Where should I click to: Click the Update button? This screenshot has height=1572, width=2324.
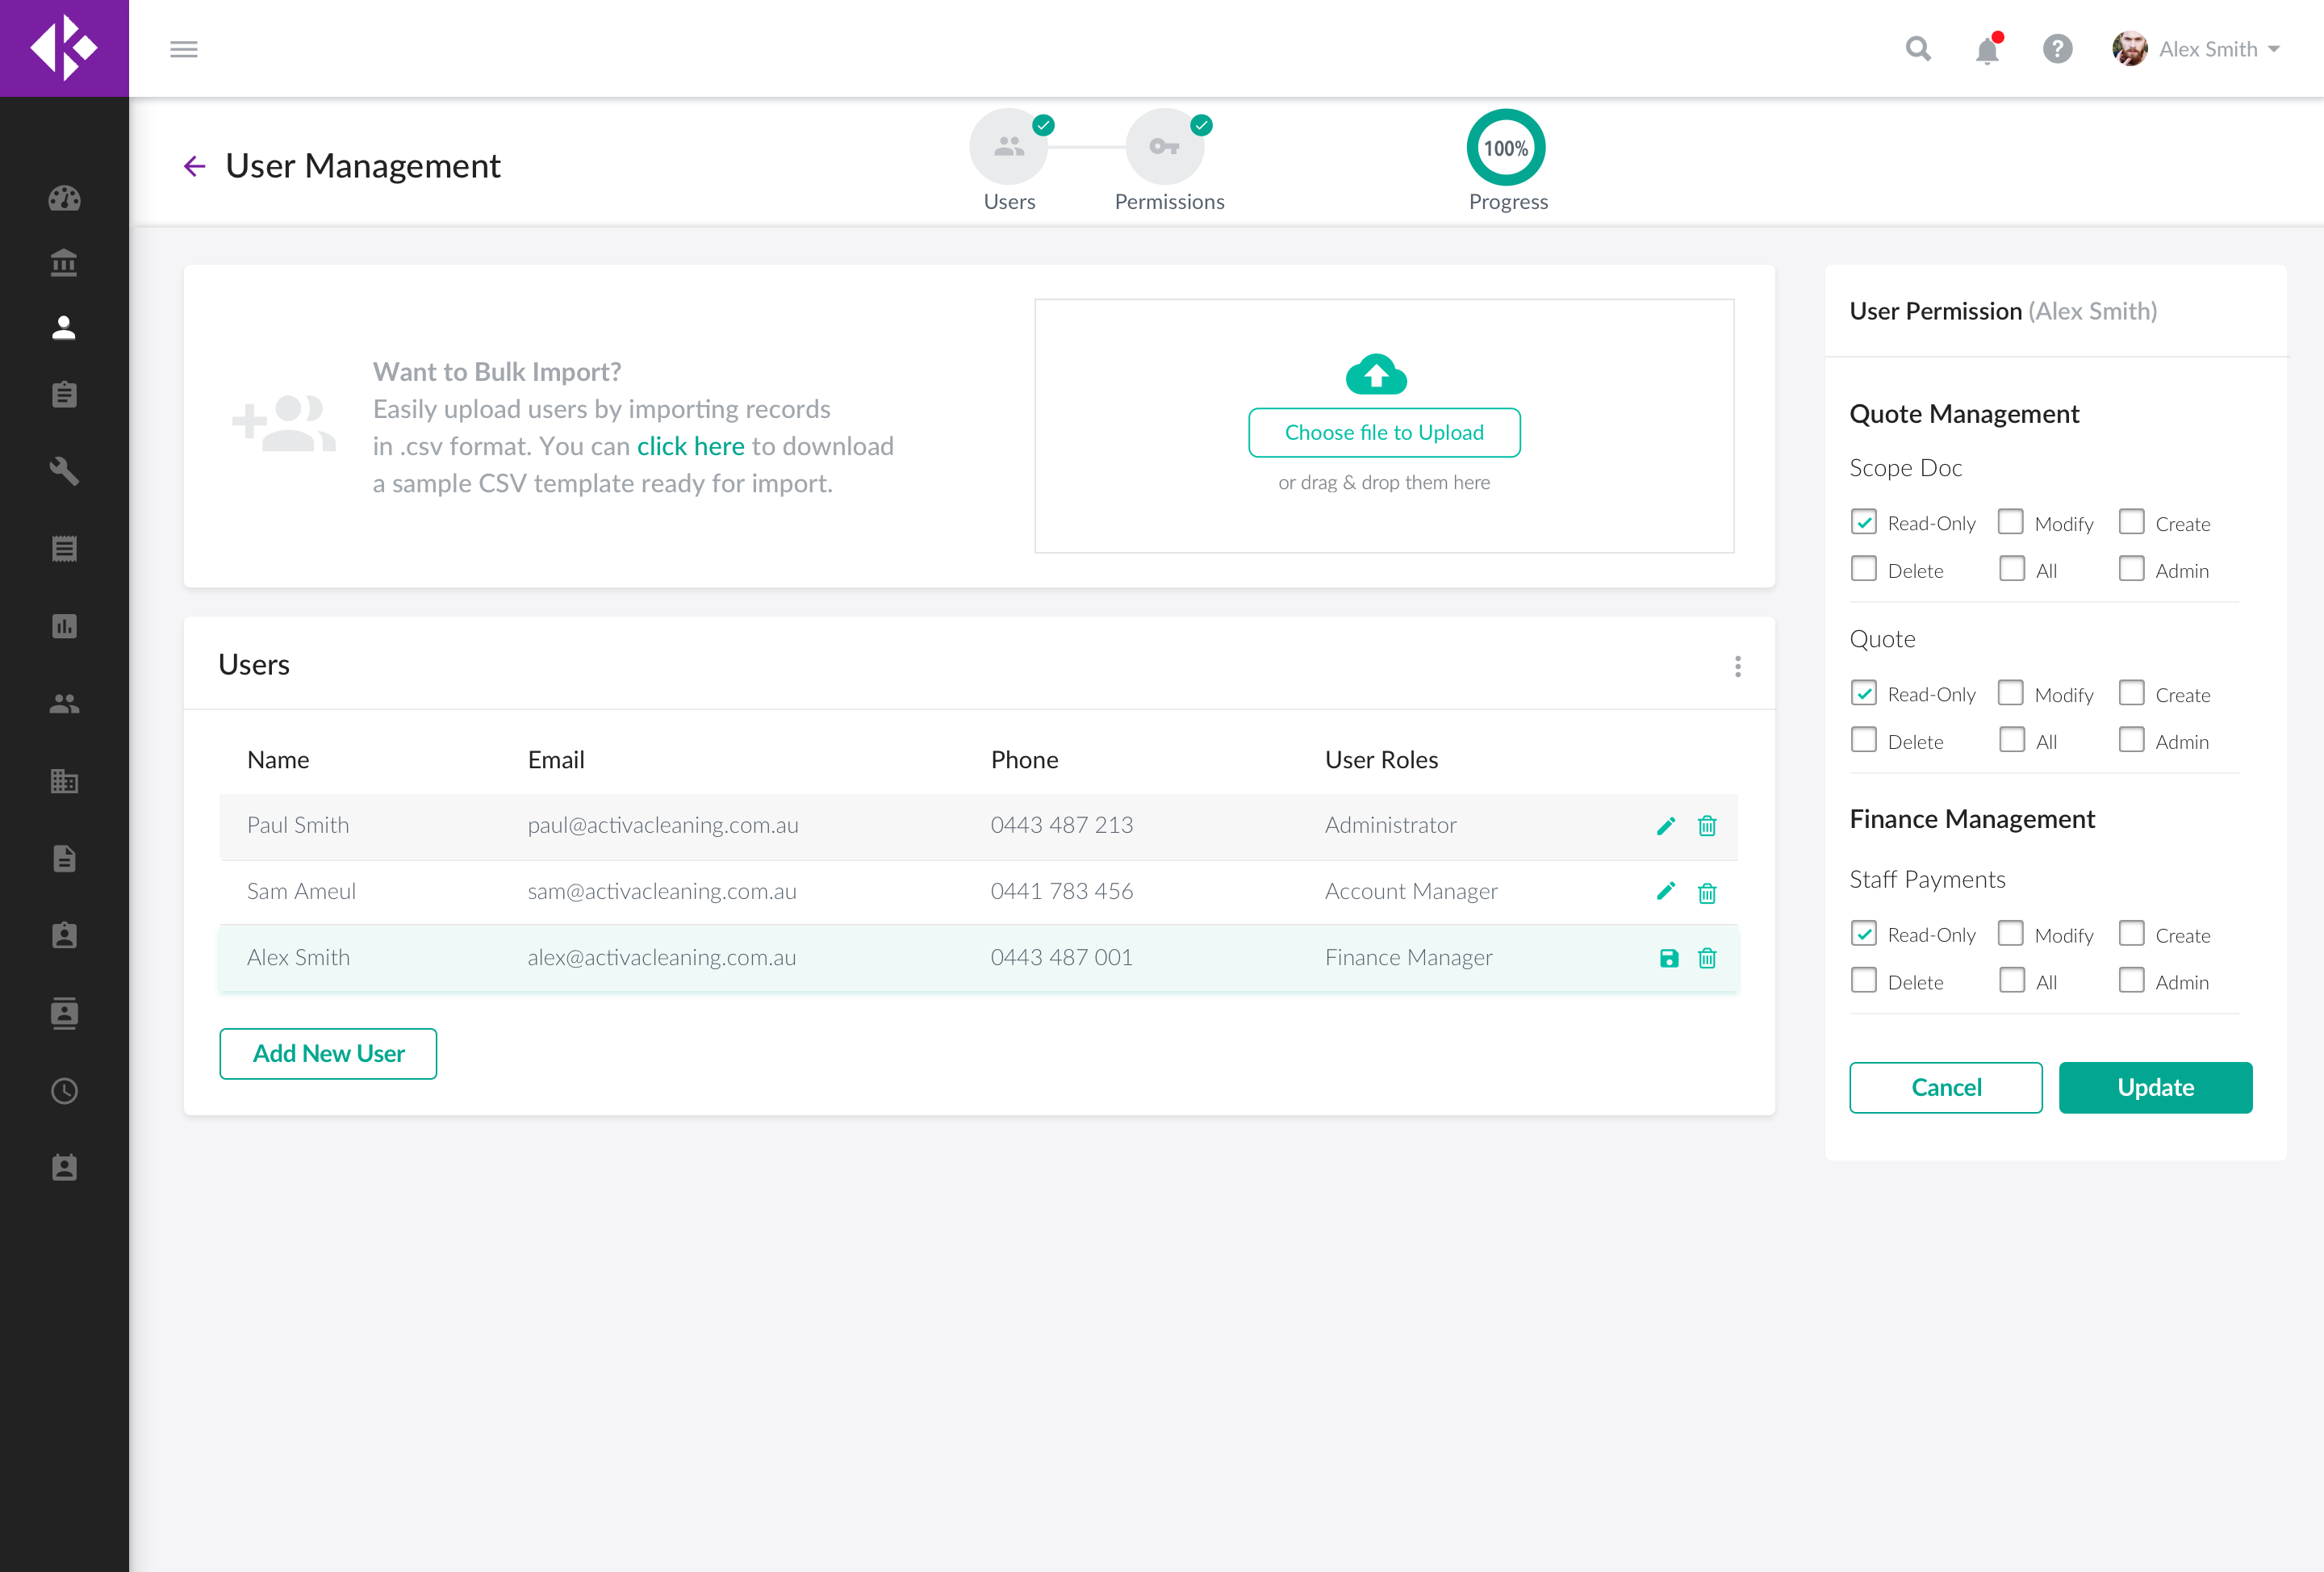pyautogui.click(x=2155, y=1087)
